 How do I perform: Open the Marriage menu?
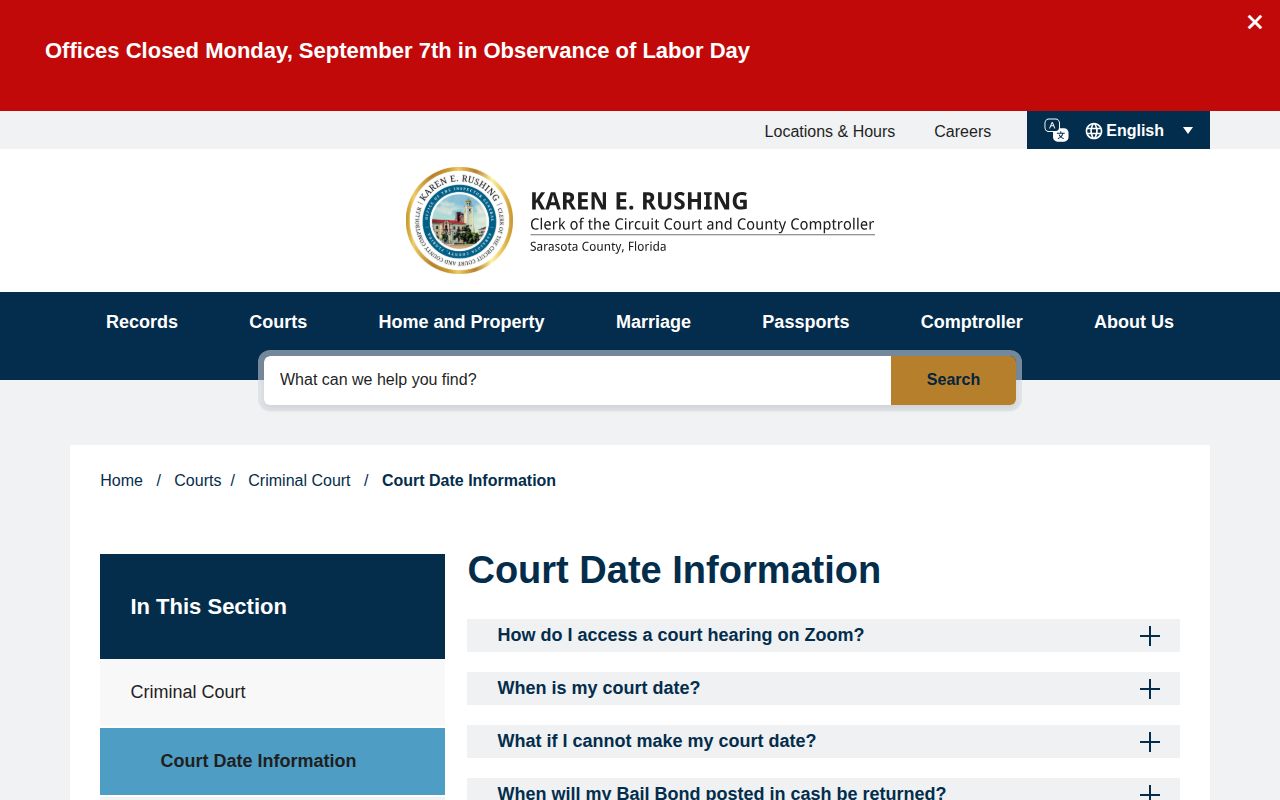[x=653, y=322]
